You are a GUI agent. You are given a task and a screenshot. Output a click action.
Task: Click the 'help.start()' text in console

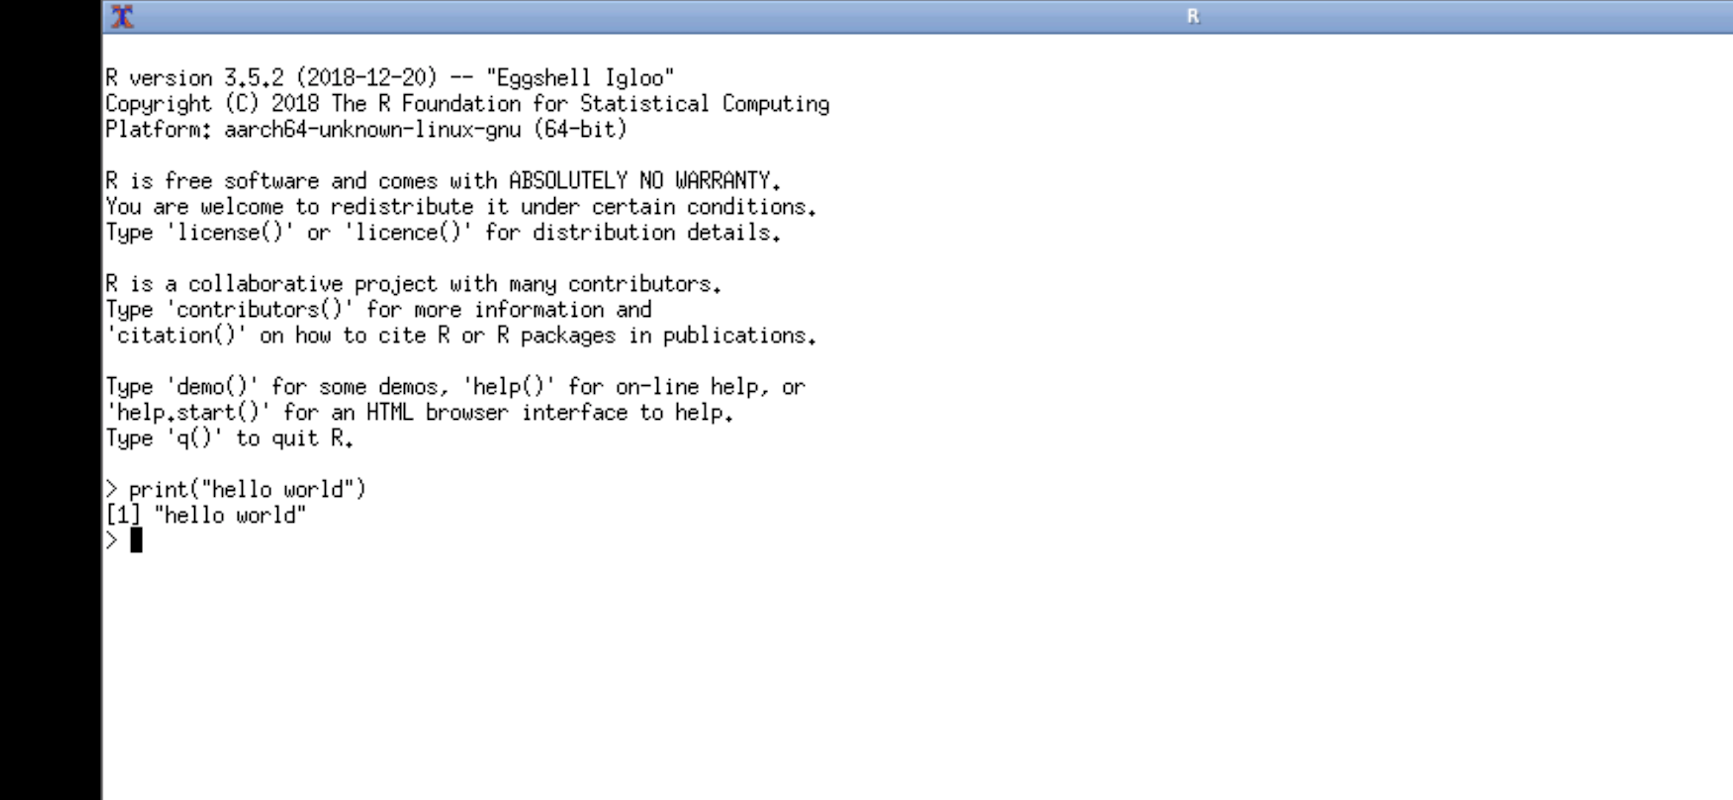(x=188, y=413)
